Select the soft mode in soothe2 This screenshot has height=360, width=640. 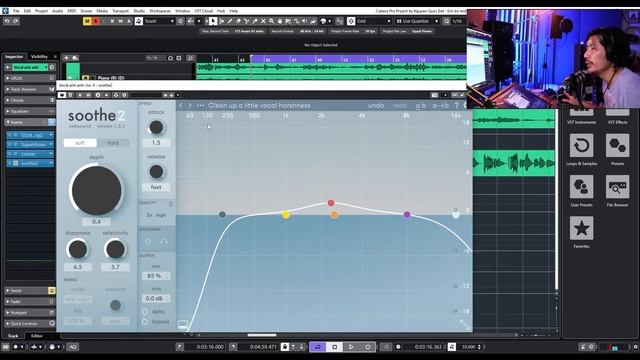click(x=80, y=143)
